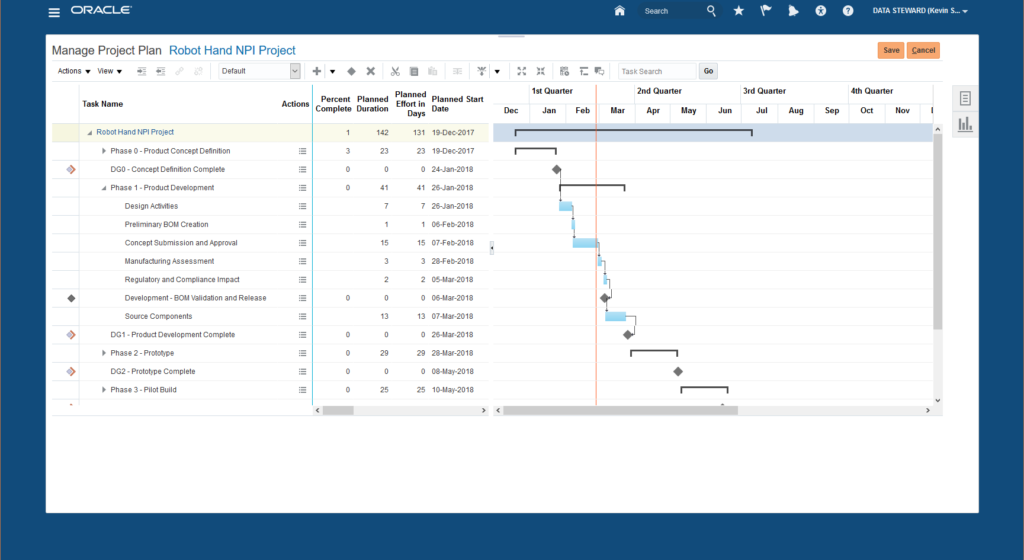Click the Gantt chart horizontal scrollbar
1024x560 pixels.
[x=620, y=410]
